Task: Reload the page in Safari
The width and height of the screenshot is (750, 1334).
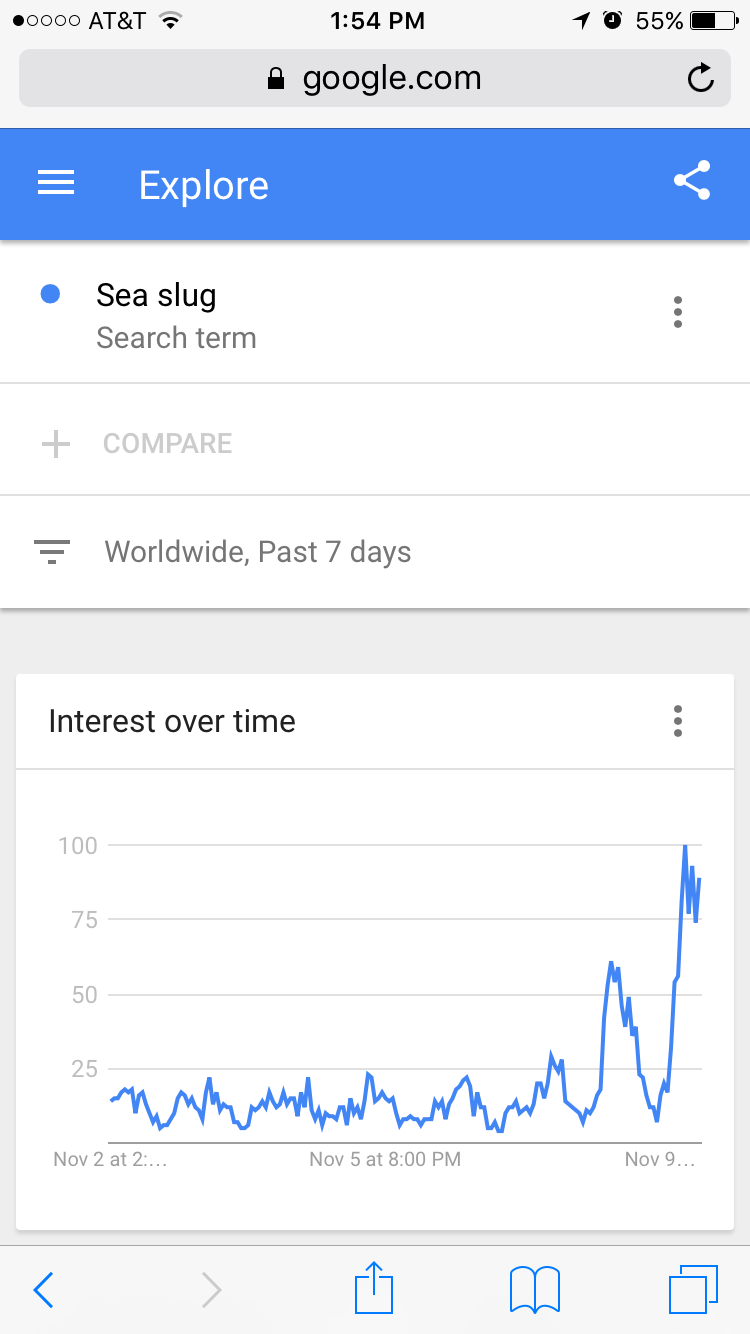Action: pyautogui.click(x=701, y=78)
